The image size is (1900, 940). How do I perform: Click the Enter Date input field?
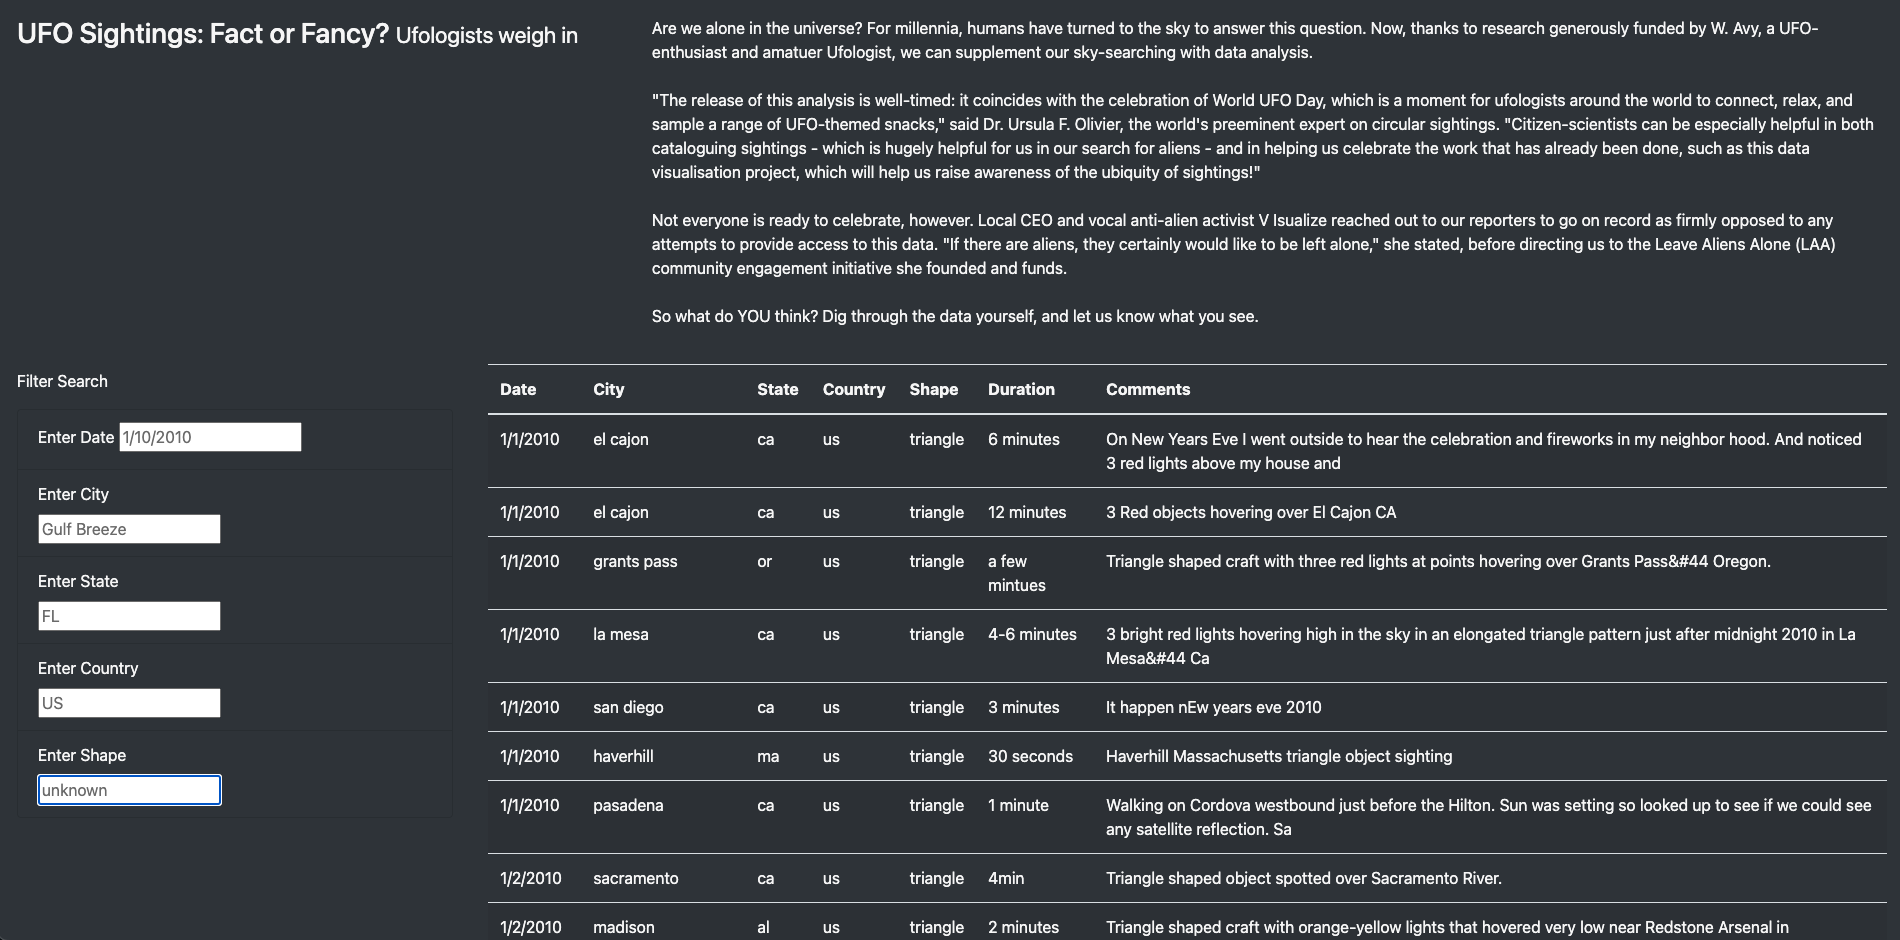[210, 437]
